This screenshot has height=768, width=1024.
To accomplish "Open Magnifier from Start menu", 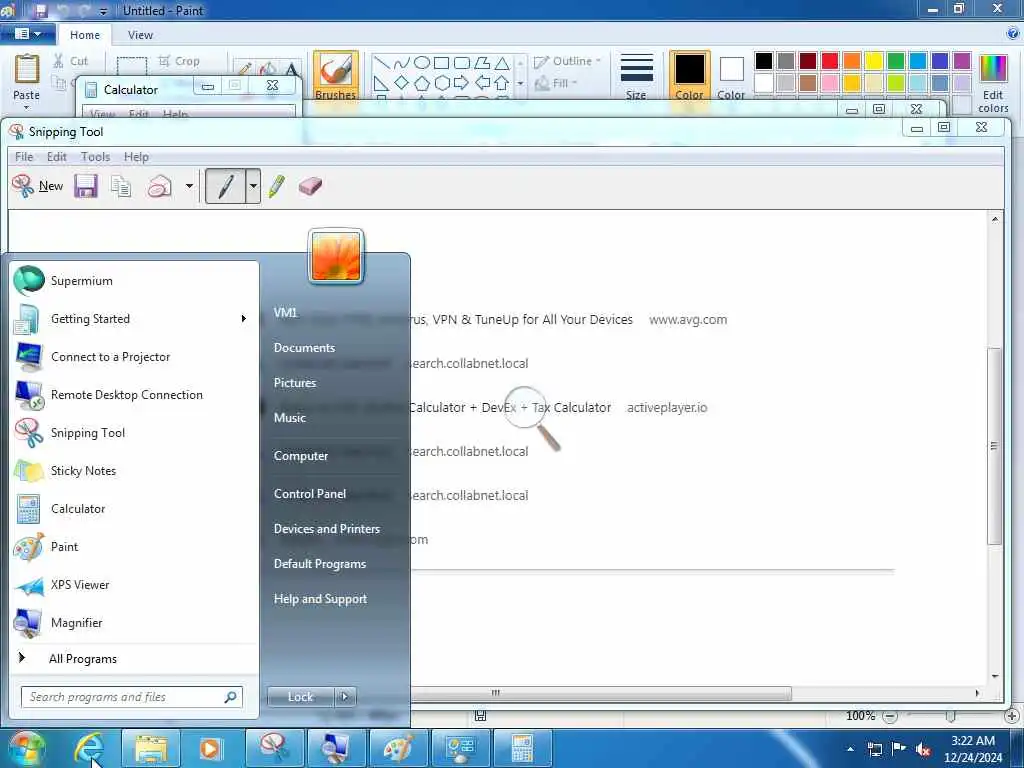I will (x=135, y=622).
